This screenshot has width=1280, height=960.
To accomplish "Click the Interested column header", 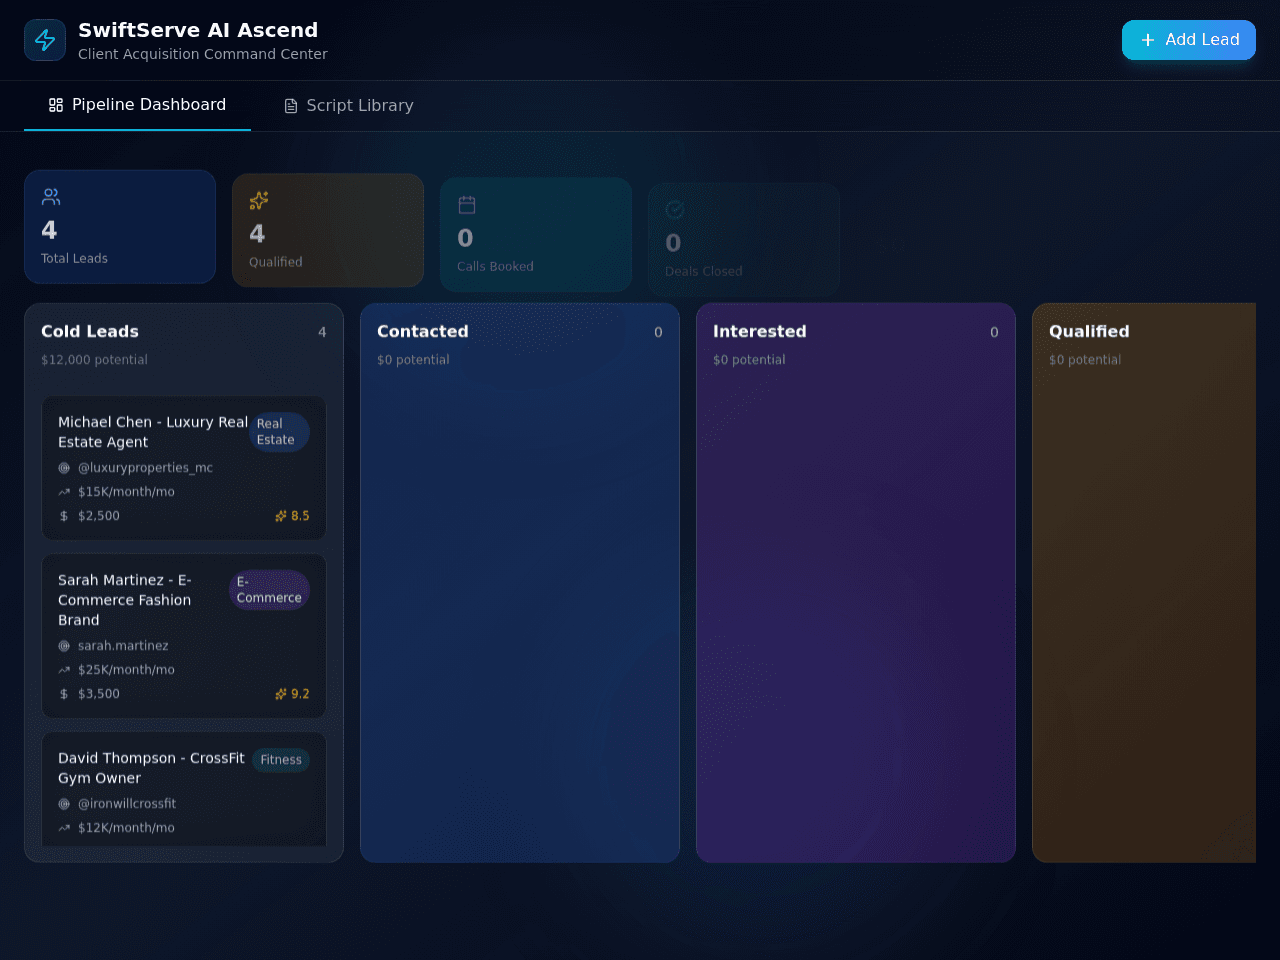I will [x=759, y=331].
